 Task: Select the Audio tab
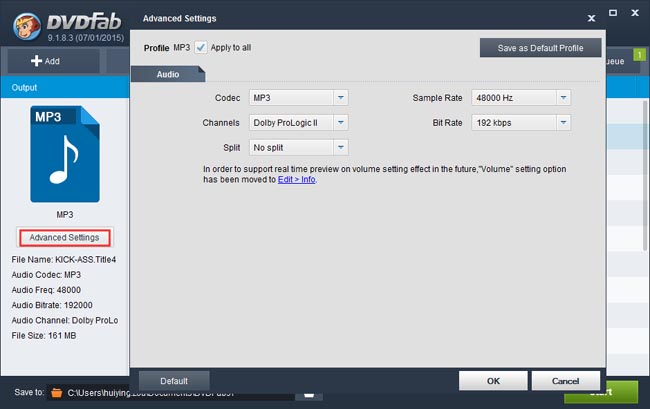167,73
